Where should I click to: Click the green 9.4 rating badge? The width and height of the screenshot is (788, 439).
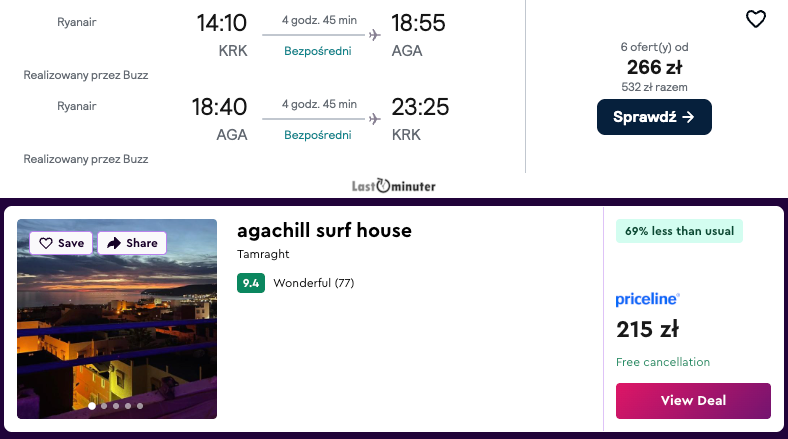click(251, 283)
